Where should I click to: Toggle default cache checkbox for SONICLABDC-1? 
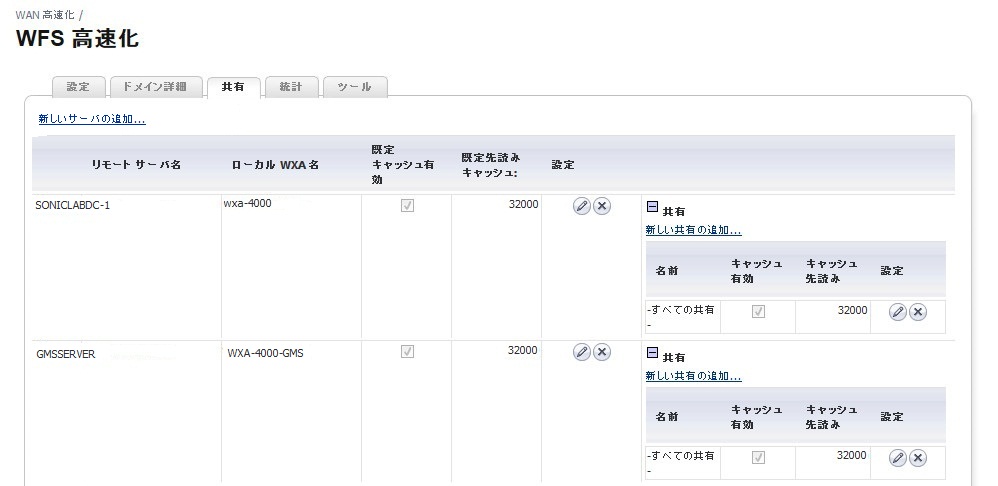[x=407, y=205]
